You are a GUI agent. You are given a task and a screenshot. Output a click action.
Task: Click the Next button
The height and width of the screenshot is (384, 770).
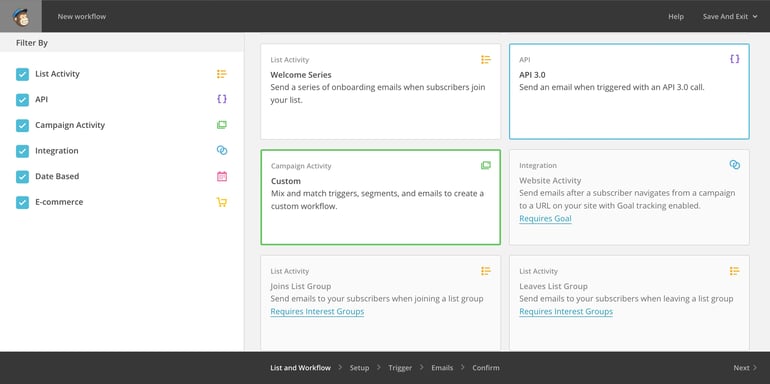point(745,368)
